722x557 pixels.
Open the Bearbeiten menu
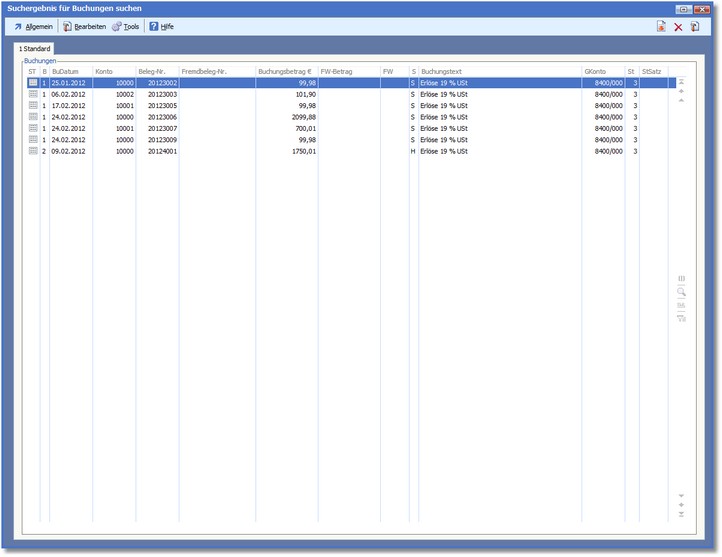(84, 26)
